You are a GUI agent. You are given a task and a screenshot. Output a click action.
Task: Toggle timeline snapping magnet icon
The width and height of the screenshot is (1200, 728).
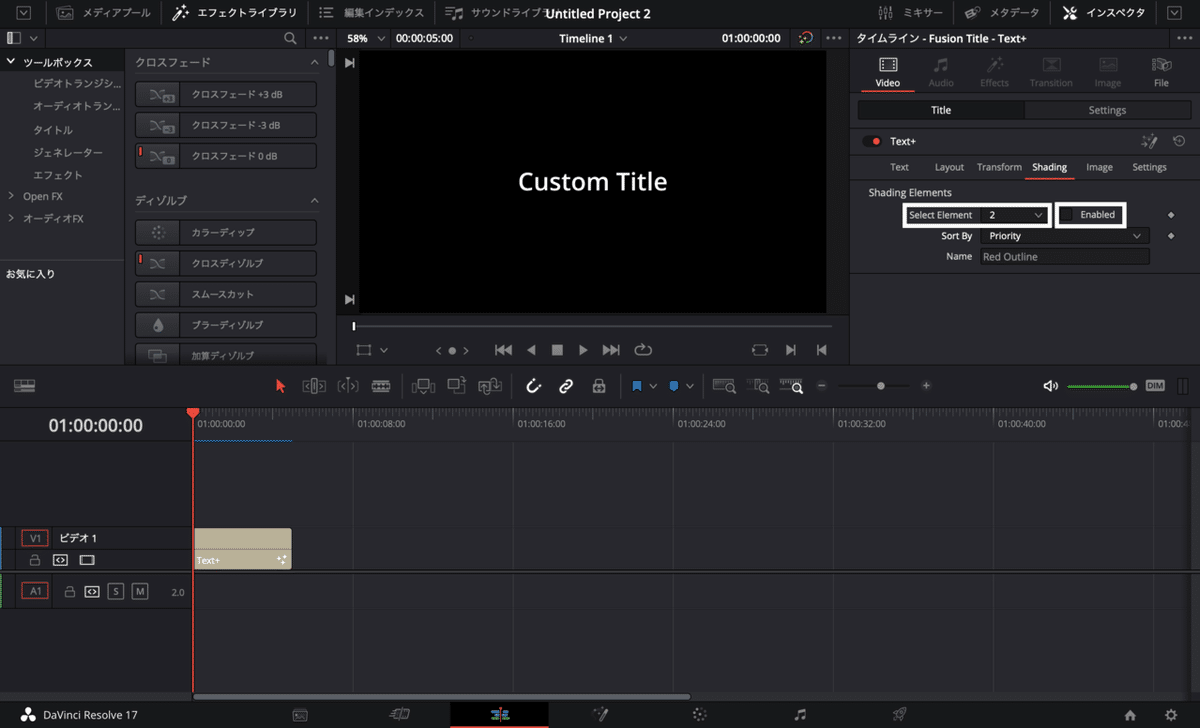534,386
